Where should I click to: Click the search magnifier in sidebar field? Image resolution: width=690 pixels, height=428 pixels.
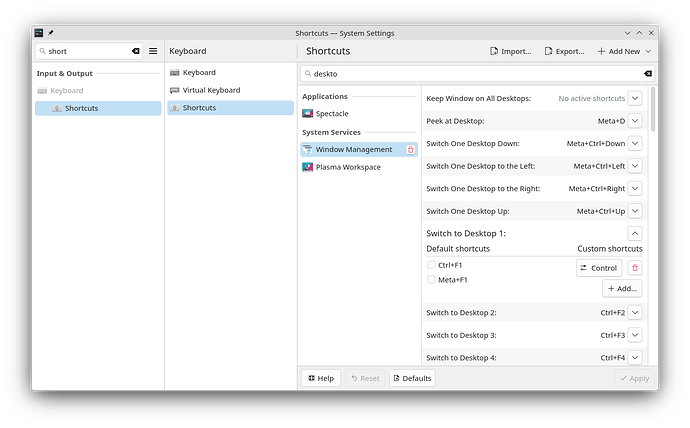[43, 51]
